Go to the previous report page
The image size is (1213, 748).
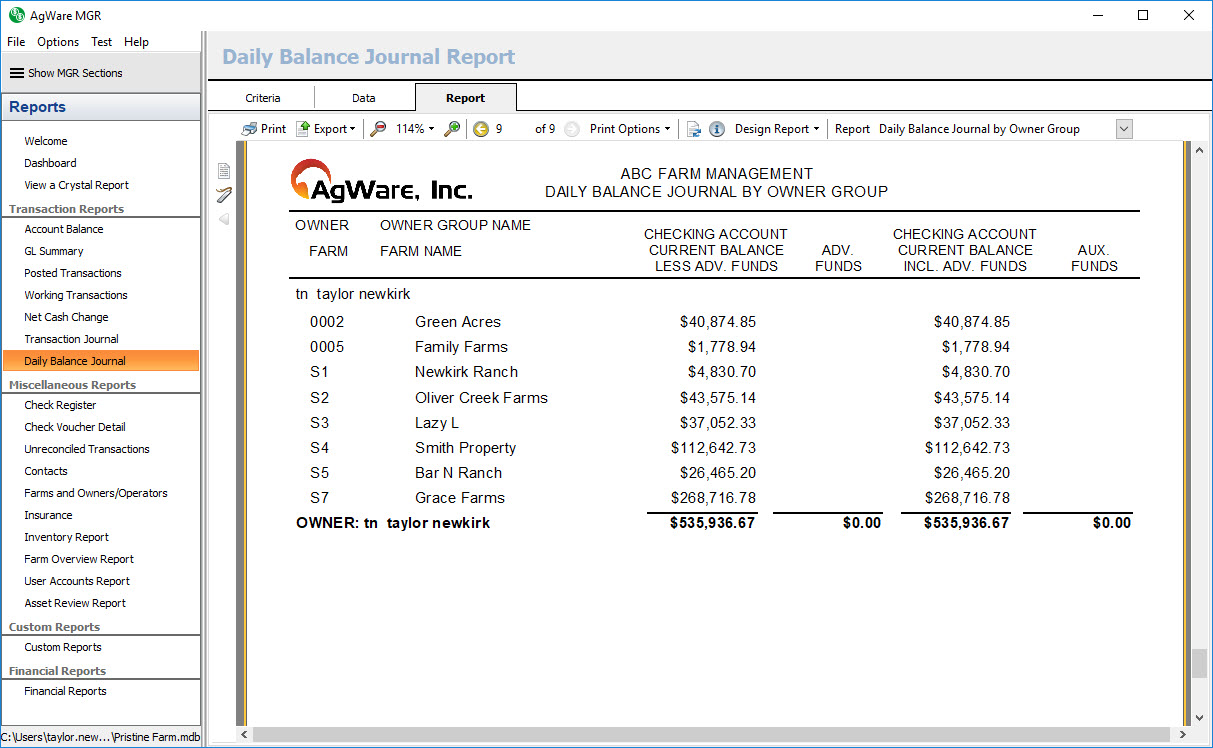pos(481,129)
